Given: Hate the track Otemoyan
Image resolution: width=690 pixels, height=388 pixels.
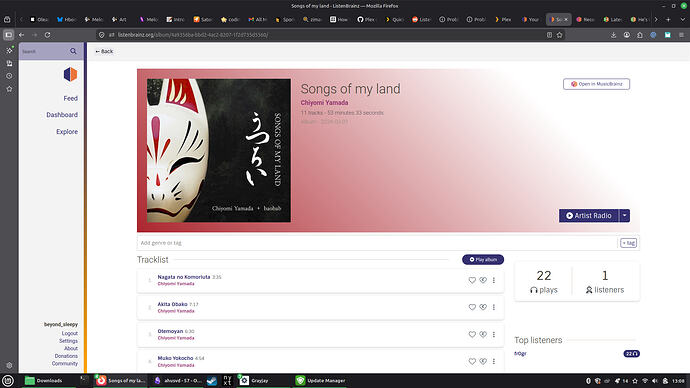Looking at the screenshot, I should coord(483,334).
